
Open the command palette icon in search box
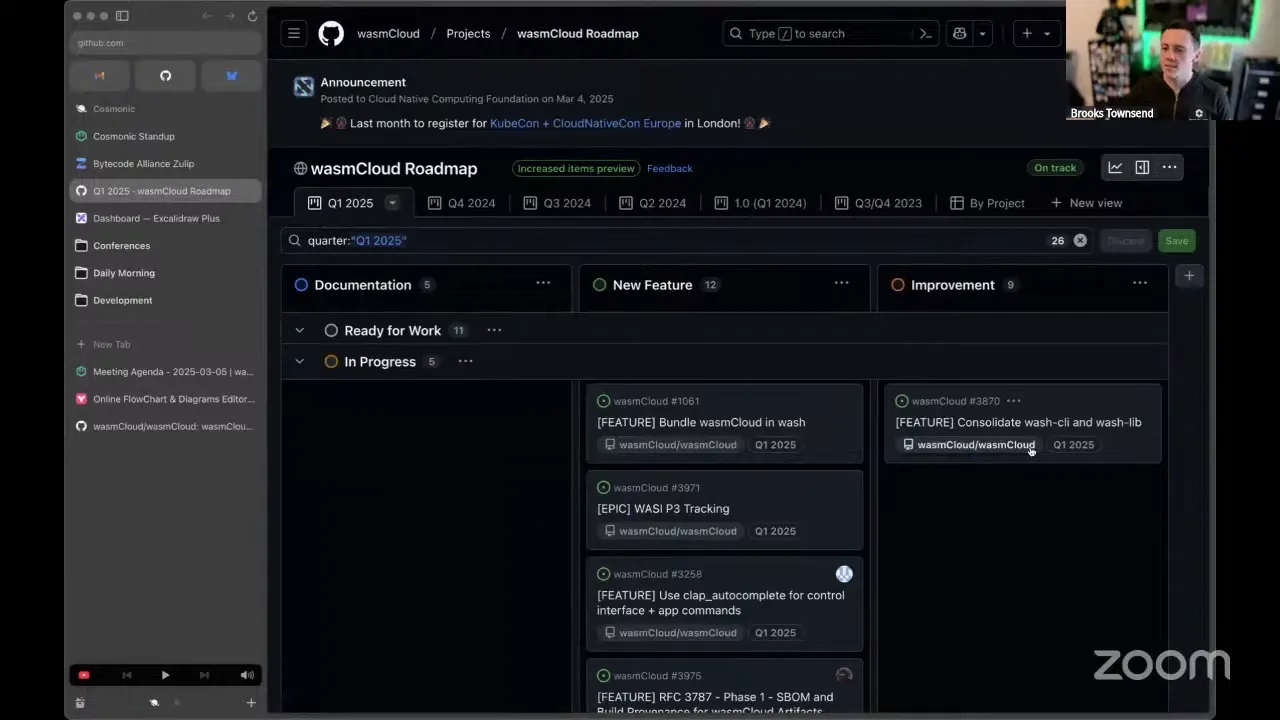(926, 33)
